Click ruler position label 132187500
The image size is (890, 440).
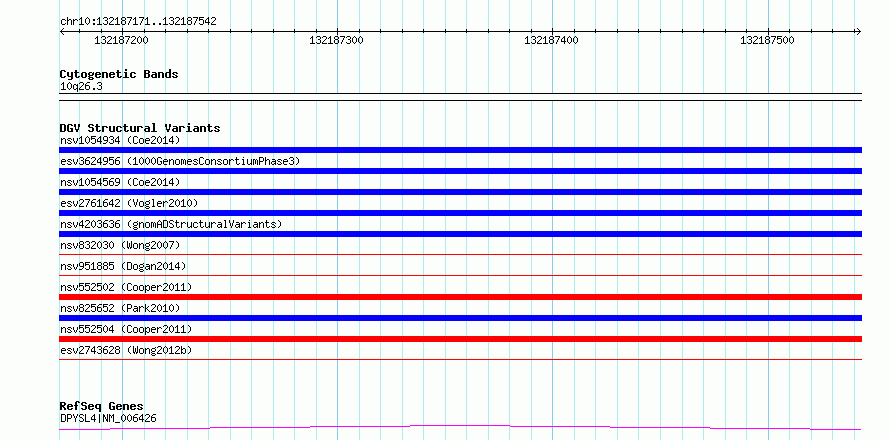click(x=767, y=40)
